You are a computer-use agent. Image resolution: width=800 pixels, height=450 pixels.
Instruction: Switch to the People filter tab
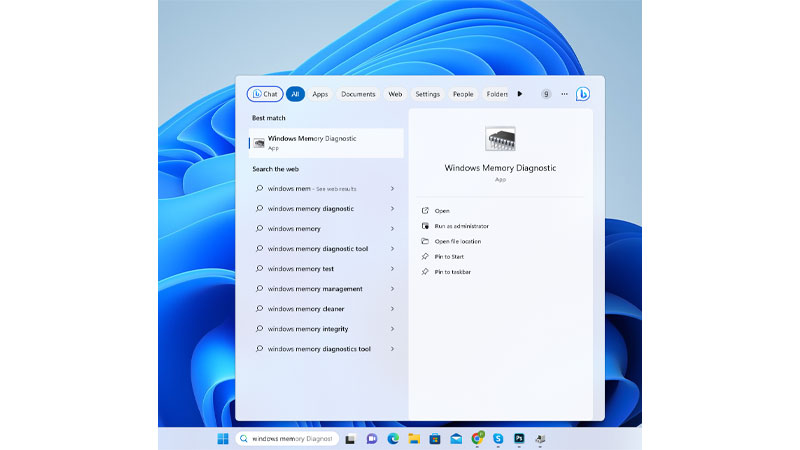click(463, 94)
